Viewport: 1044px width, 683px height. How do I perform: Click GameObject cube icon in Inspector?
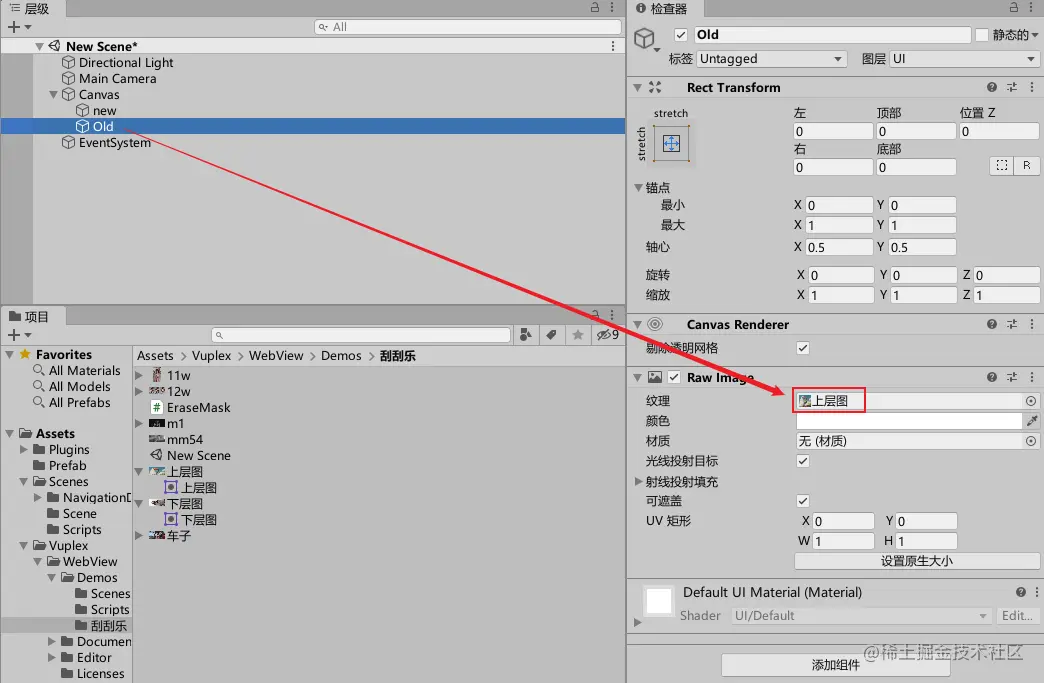645,39
